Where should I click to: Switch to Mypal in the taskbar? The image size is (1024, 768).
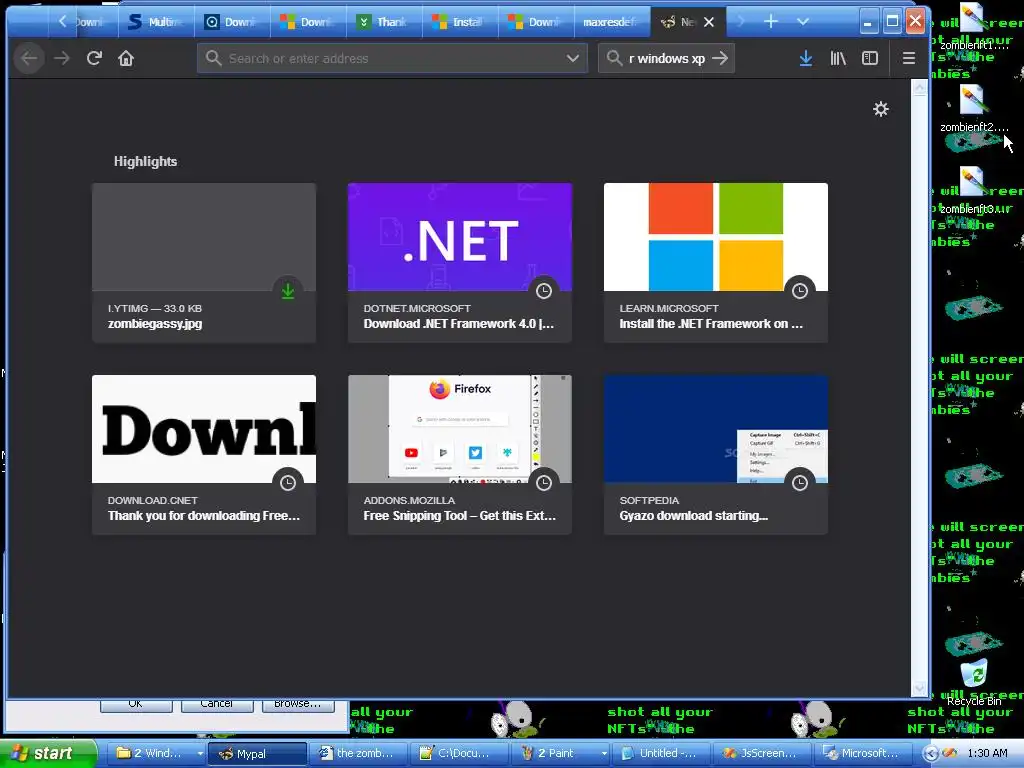coord(257,753)
